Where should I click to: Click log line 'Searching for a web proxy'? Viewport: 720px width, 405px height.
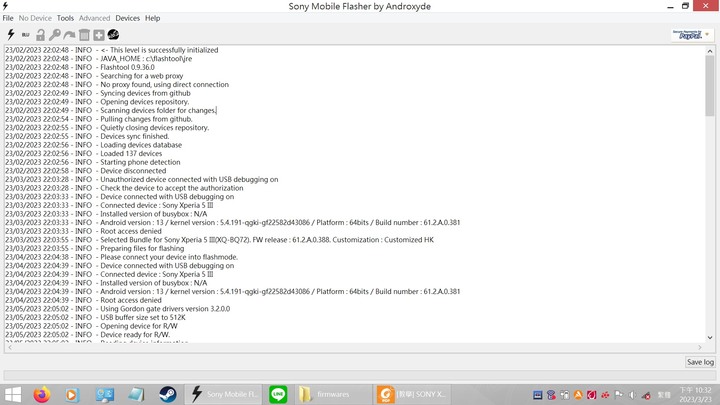click(x=141, y=76)
